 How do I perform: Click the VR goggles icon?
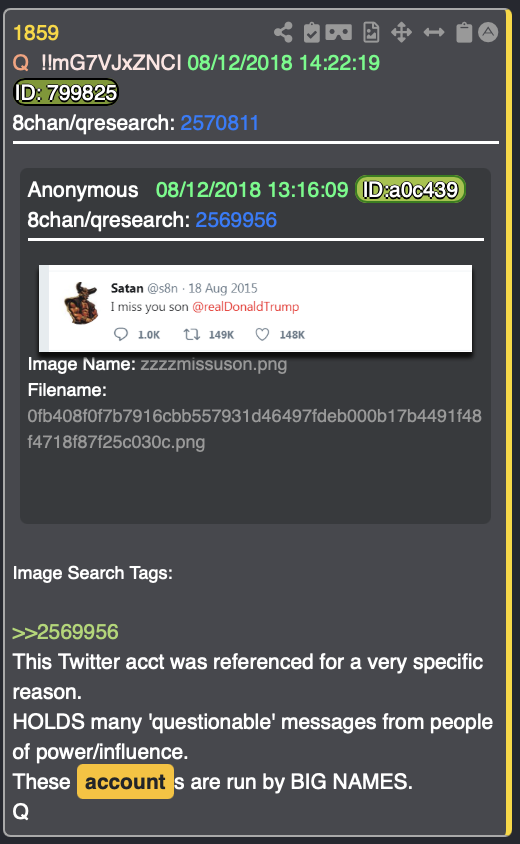coord(339,33)
